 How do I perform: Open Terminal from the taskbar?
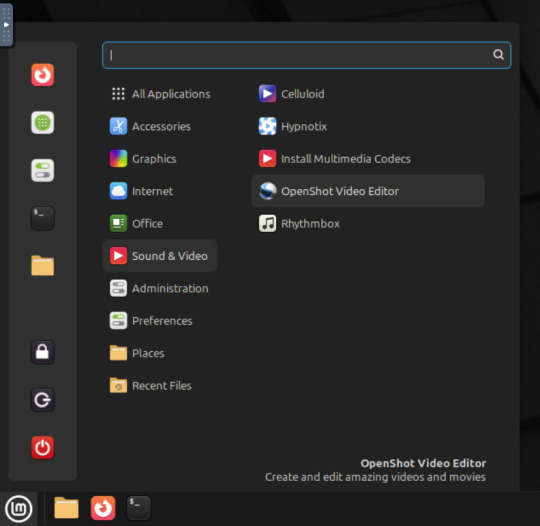(x=139, y=508)
